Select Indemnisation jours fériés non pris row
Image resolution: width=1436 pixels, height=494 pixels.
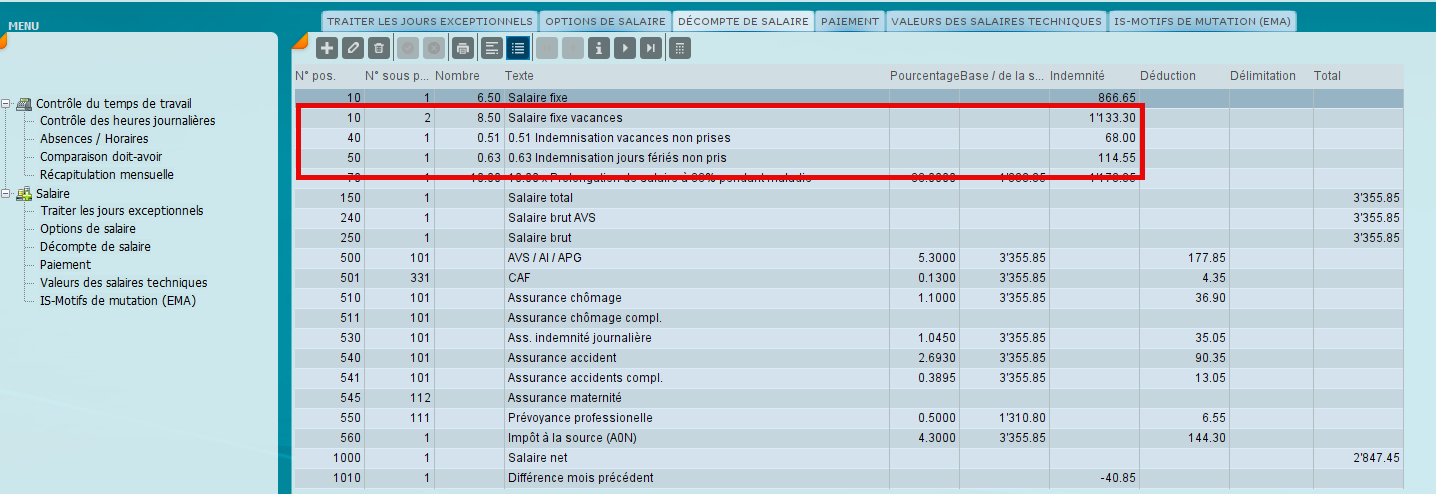(848, 158)
